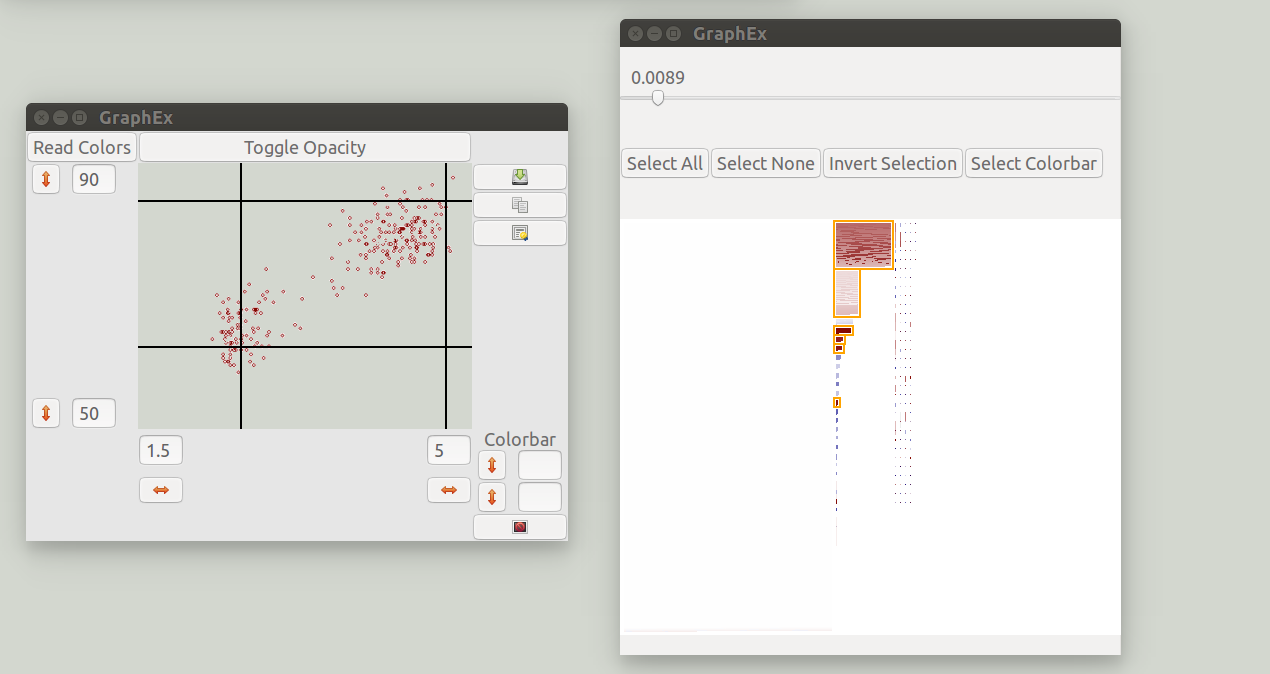Click the save/download icon button
Screen dimensions: 1270x674
pos(520,177)
